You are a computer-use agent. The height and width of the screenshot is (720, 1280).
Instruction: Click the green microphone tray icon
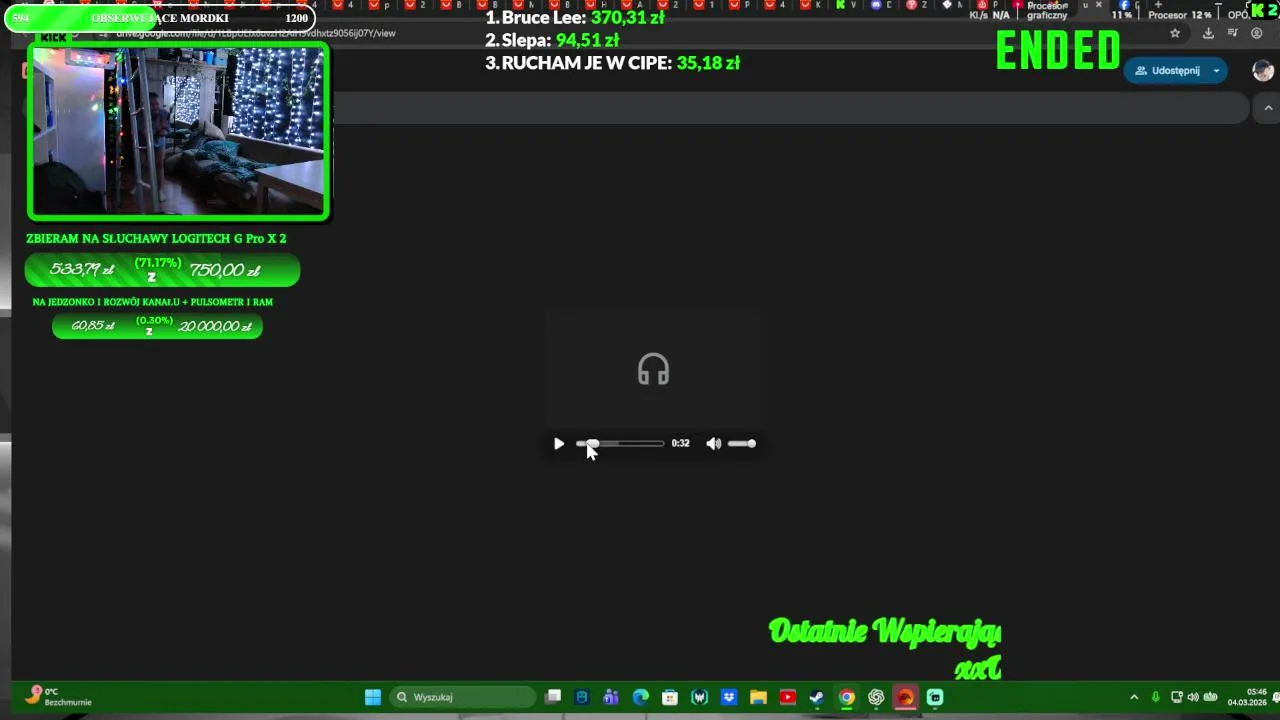1156,697
